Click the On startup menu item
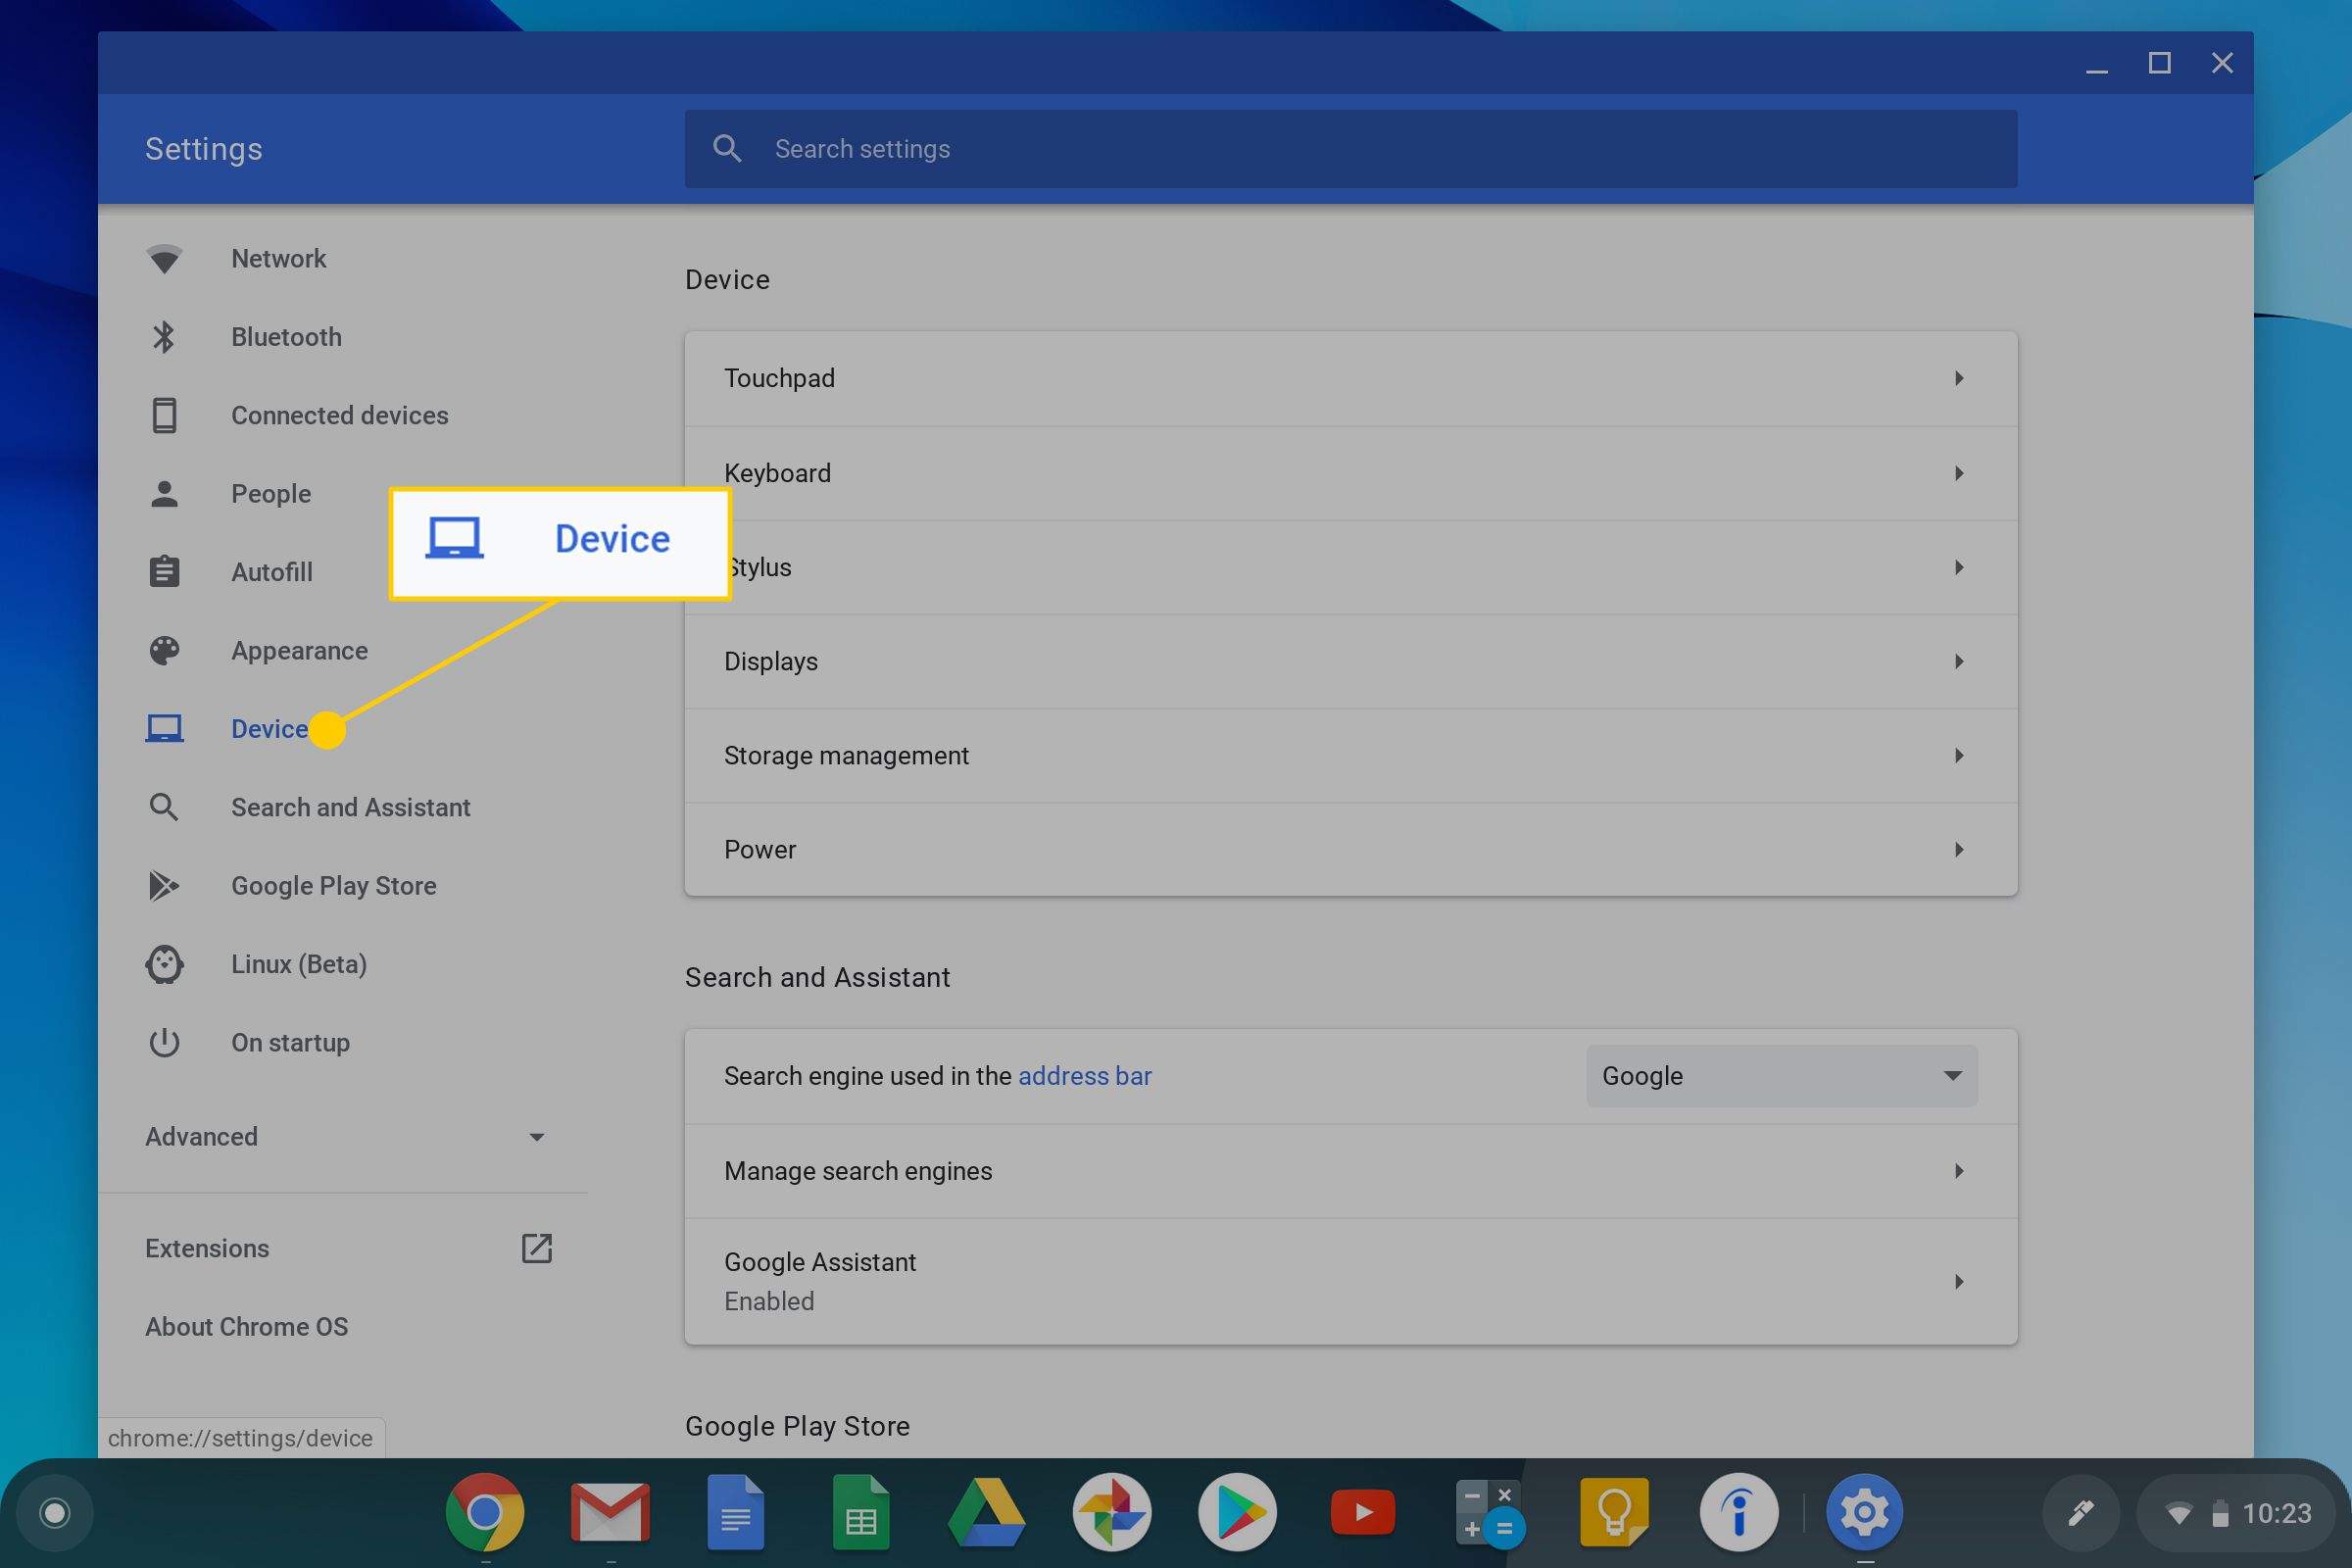2352x1568 pixels. 290,1041
